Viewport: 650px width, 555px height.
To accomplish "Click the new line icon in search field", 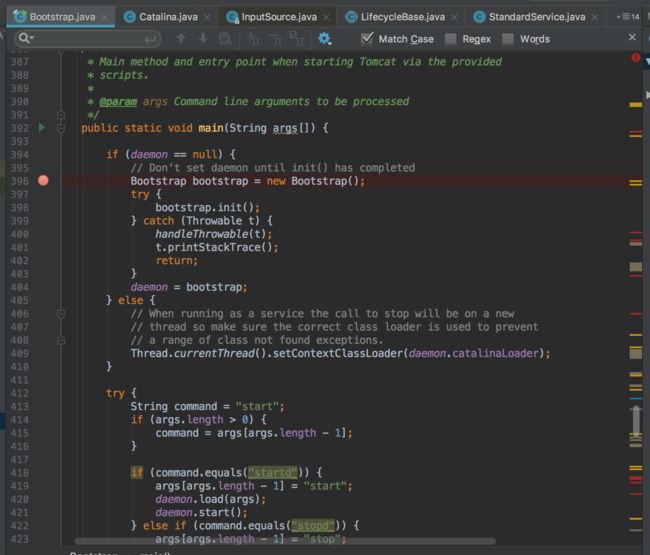I will 151,39.
